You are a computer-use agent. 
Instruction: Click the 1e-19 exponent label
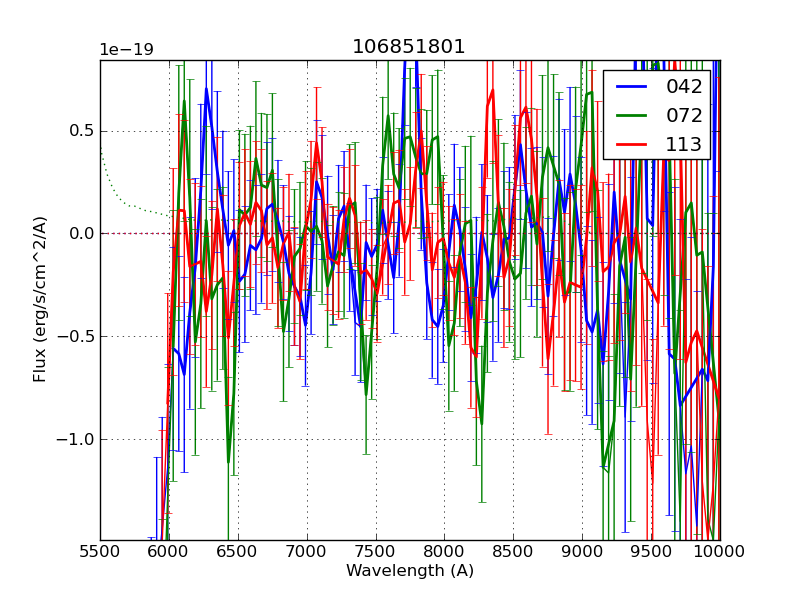[x=126, y=50]
